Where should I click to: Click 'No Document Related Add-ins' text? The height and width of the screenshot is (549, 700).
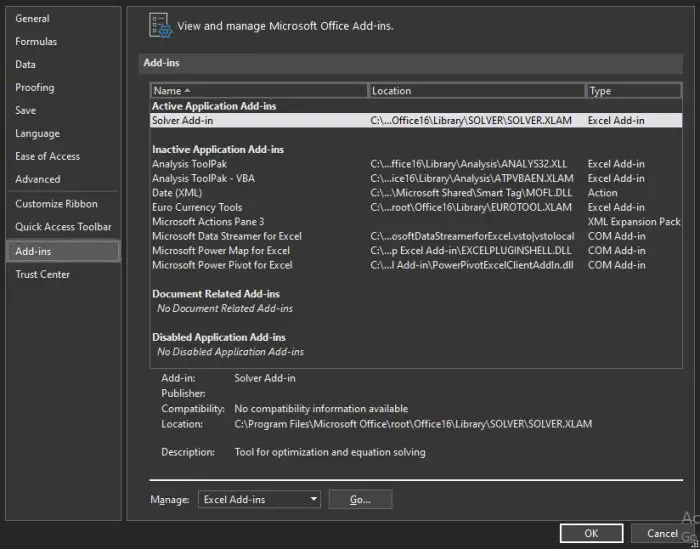(x=225, y=308)
